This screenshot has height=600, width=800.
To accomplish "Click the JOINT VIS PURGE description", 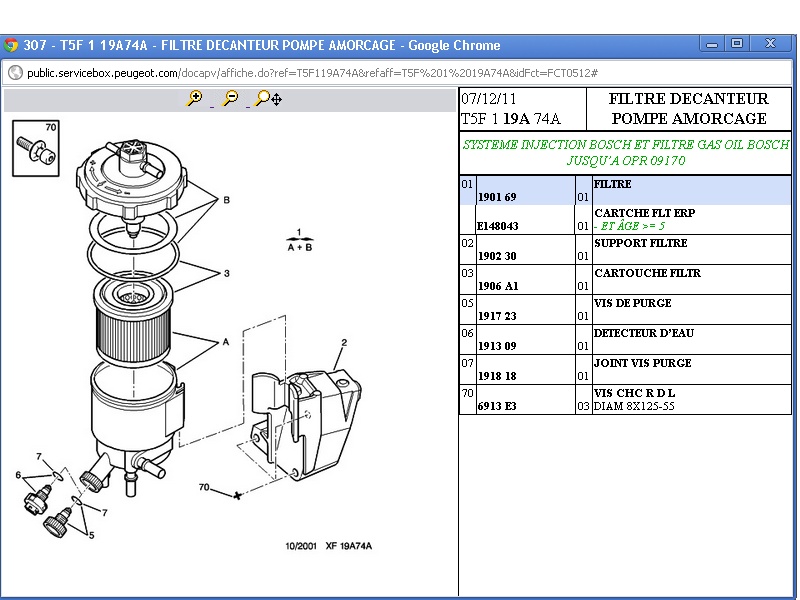I will 643,363.
